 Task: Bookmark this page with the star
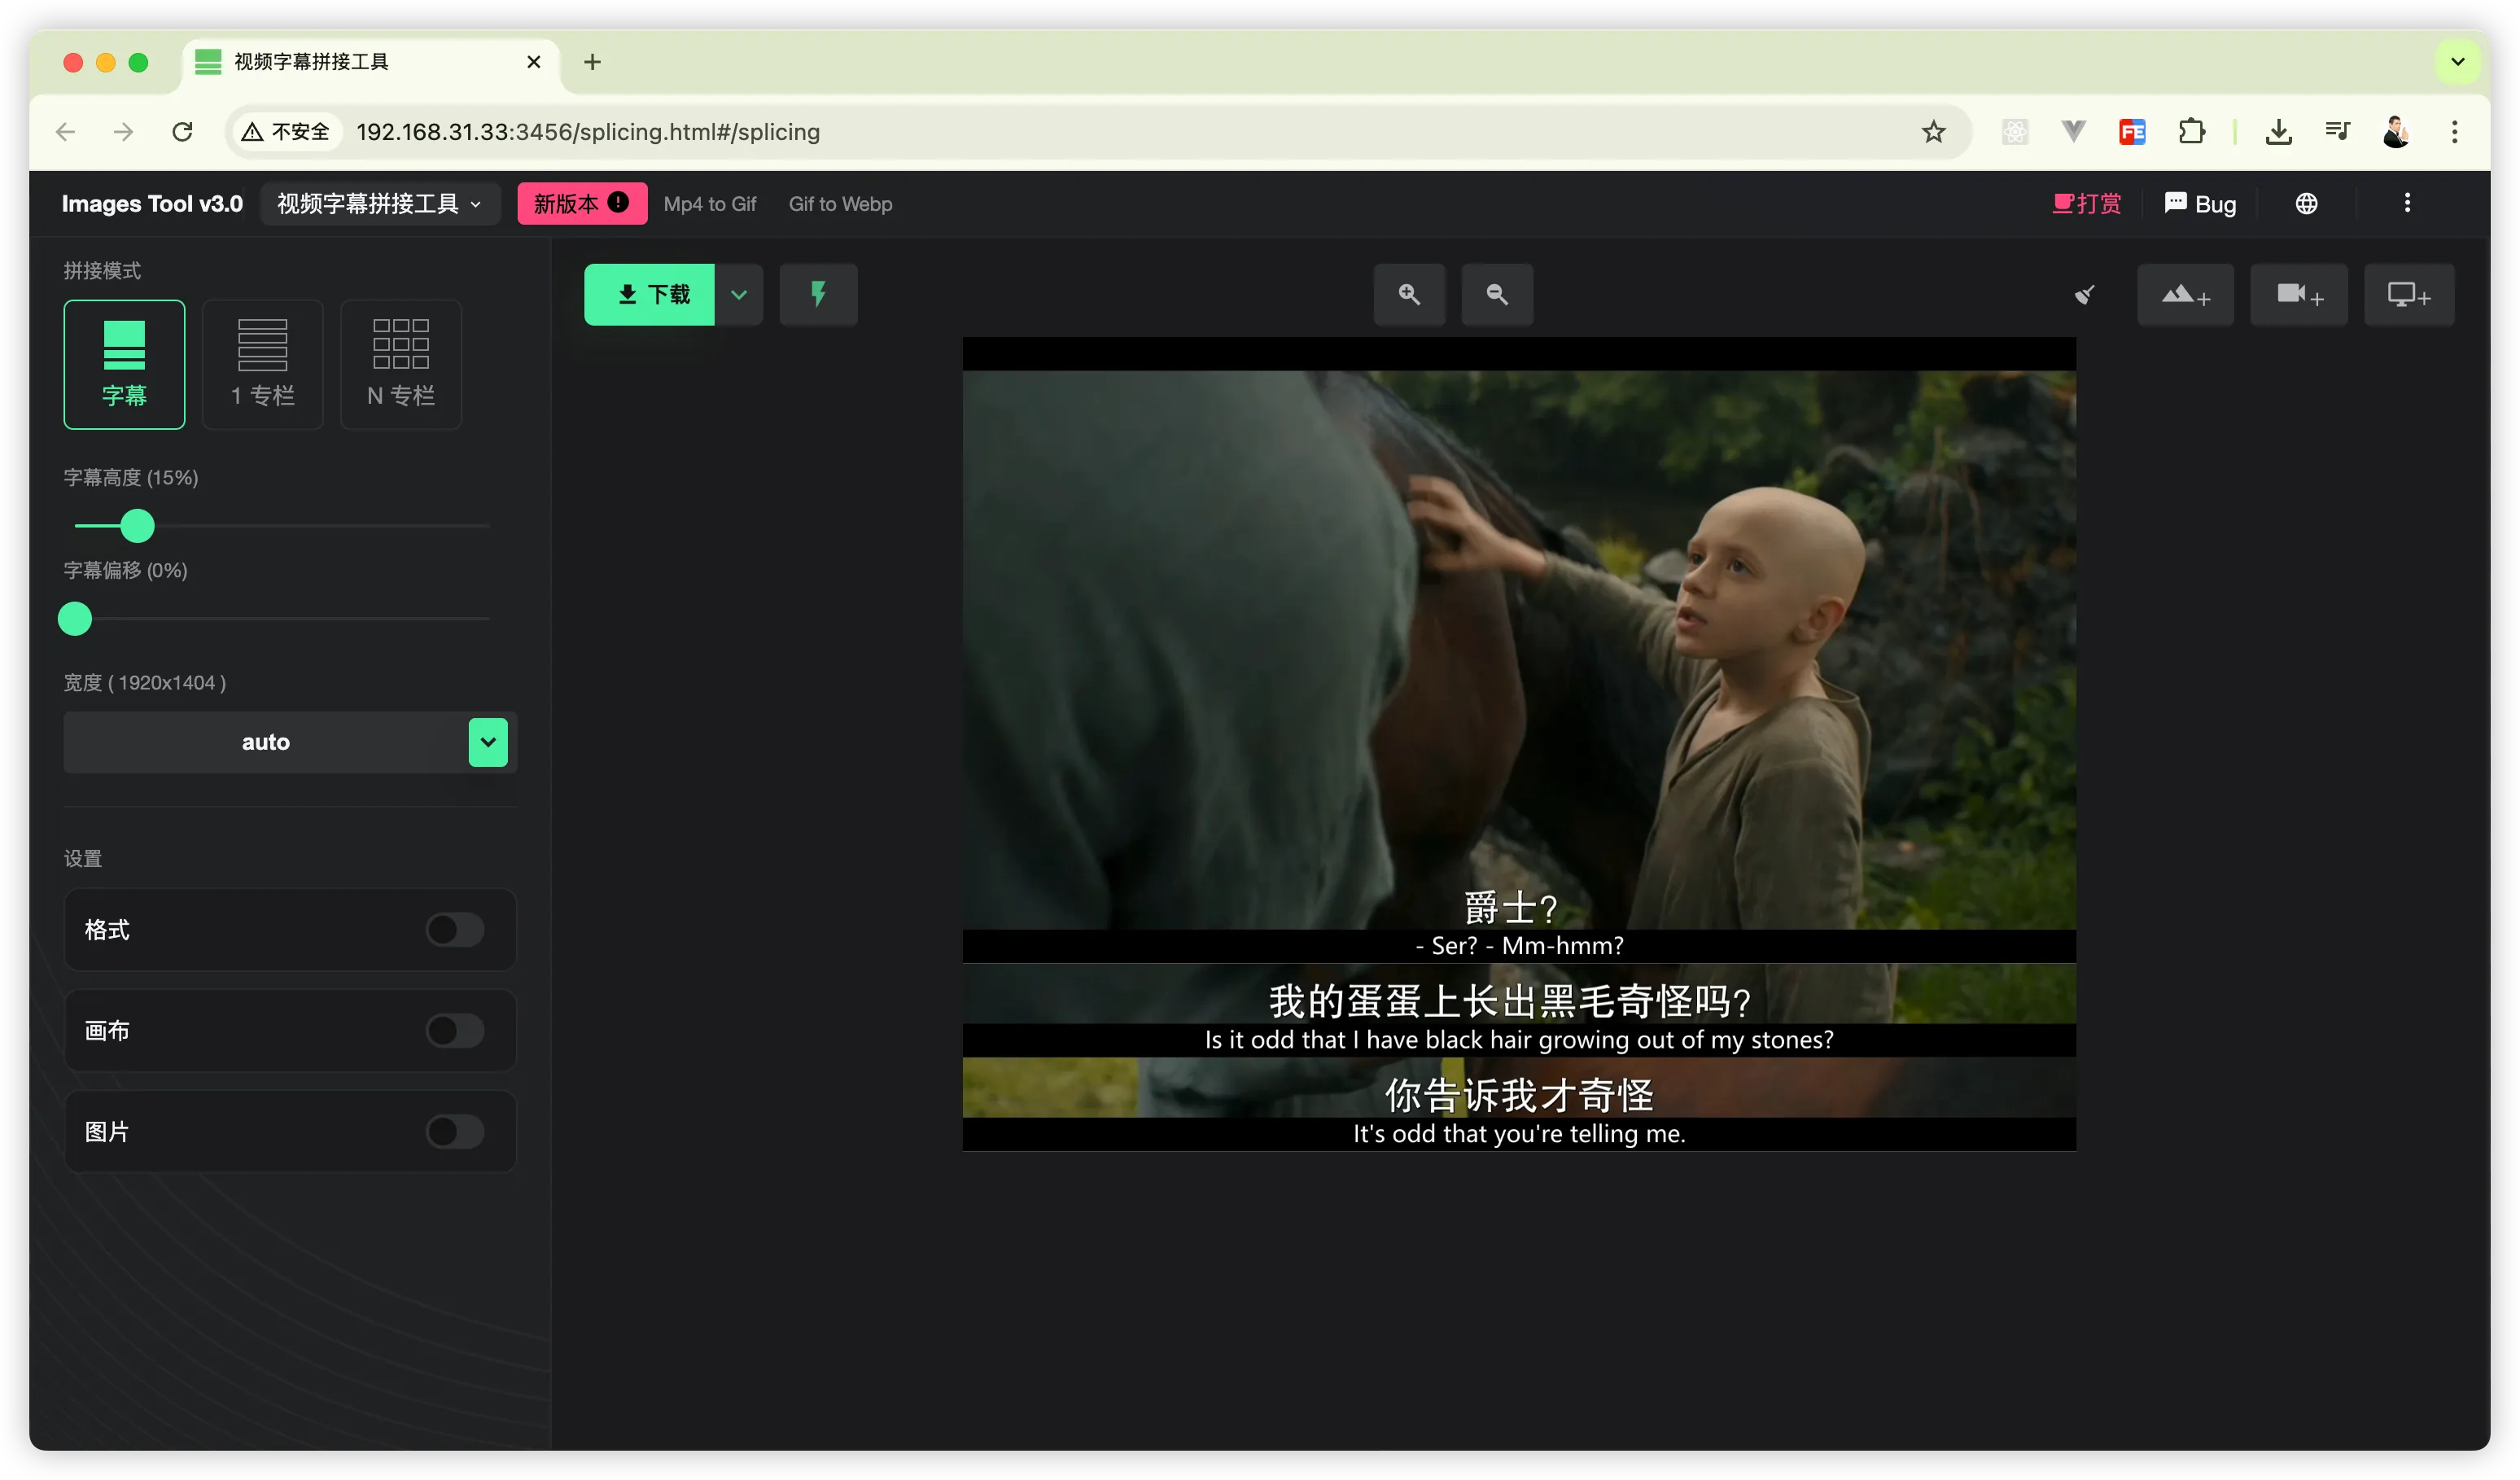pos(1934,132)
